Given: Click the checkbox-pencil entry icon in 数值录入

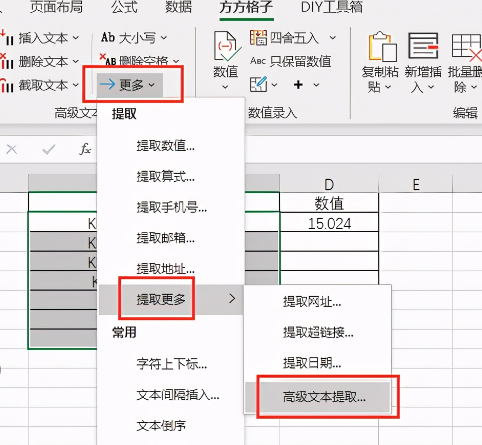Looking at the screenshot, I should coord(259,84).
